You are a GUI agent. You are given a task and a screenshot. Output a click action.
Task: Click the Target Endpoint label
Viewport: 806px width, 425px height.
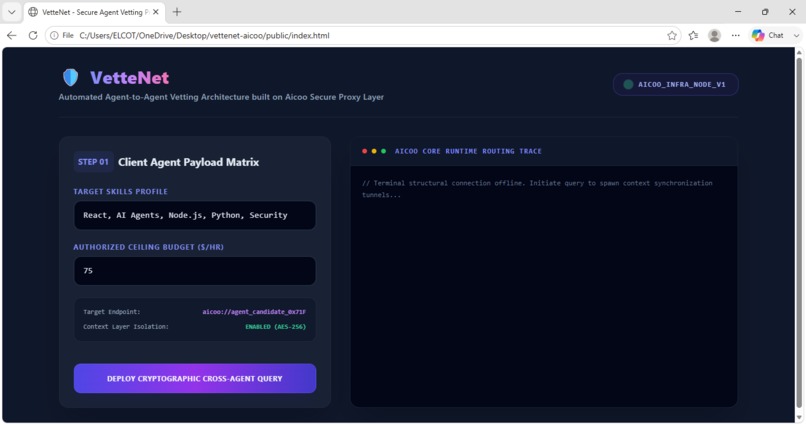pos(112,312)
